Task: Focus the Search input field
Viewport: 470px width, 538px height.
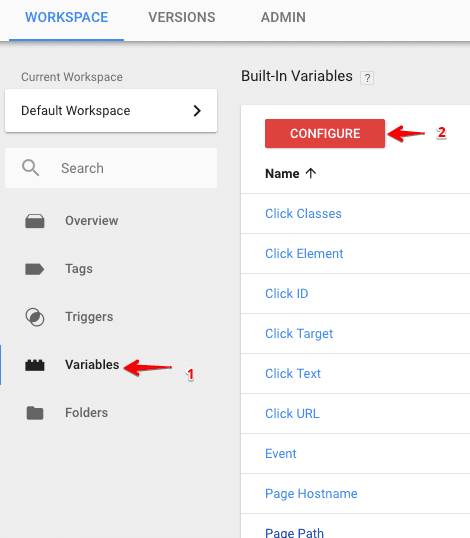Action: [x=111, y=168]
